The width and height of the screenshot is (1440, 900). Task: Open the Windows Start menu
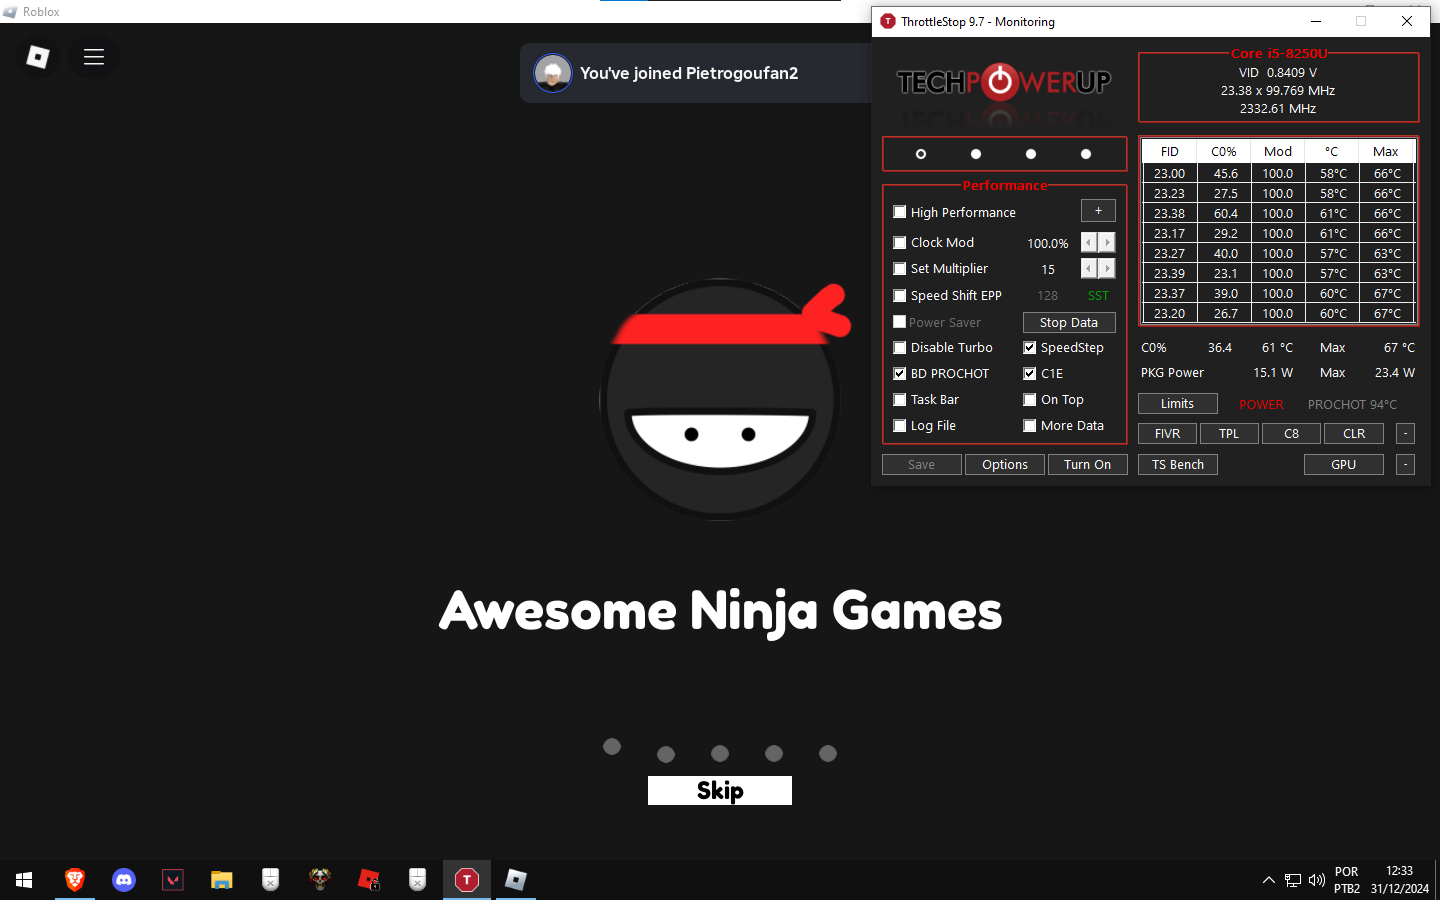pyautogui.click(x=24, y=880)
